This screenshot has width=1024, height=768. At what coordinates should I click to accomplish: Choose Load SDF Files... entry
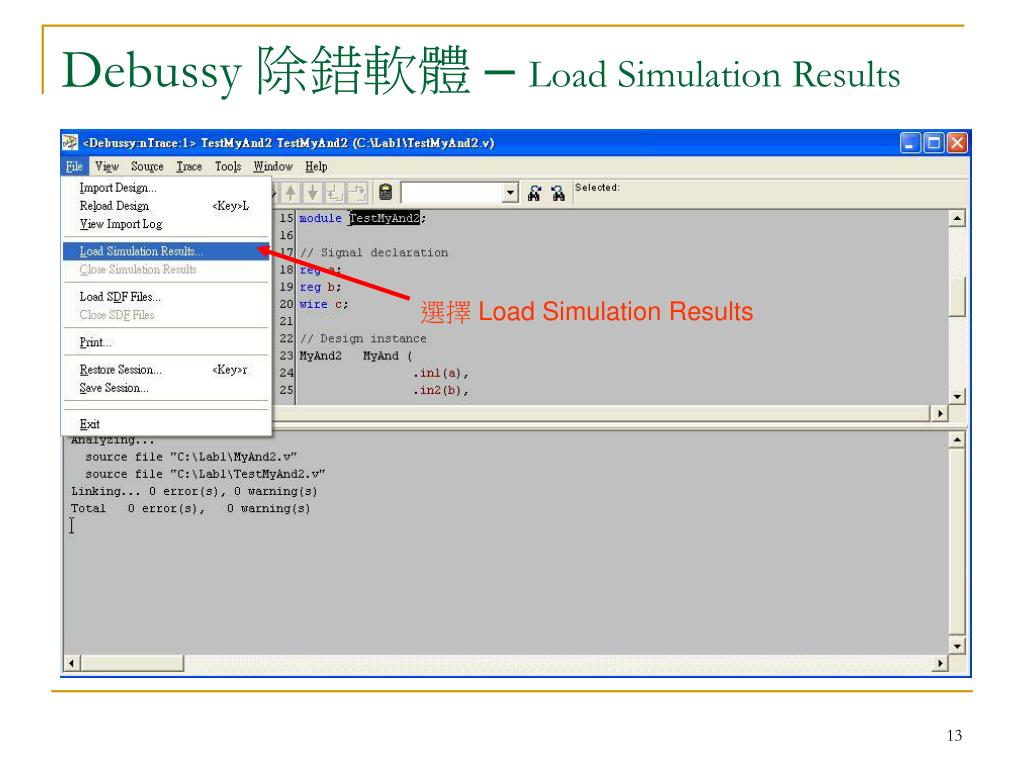pyautogui.click(x=166, y=297)
